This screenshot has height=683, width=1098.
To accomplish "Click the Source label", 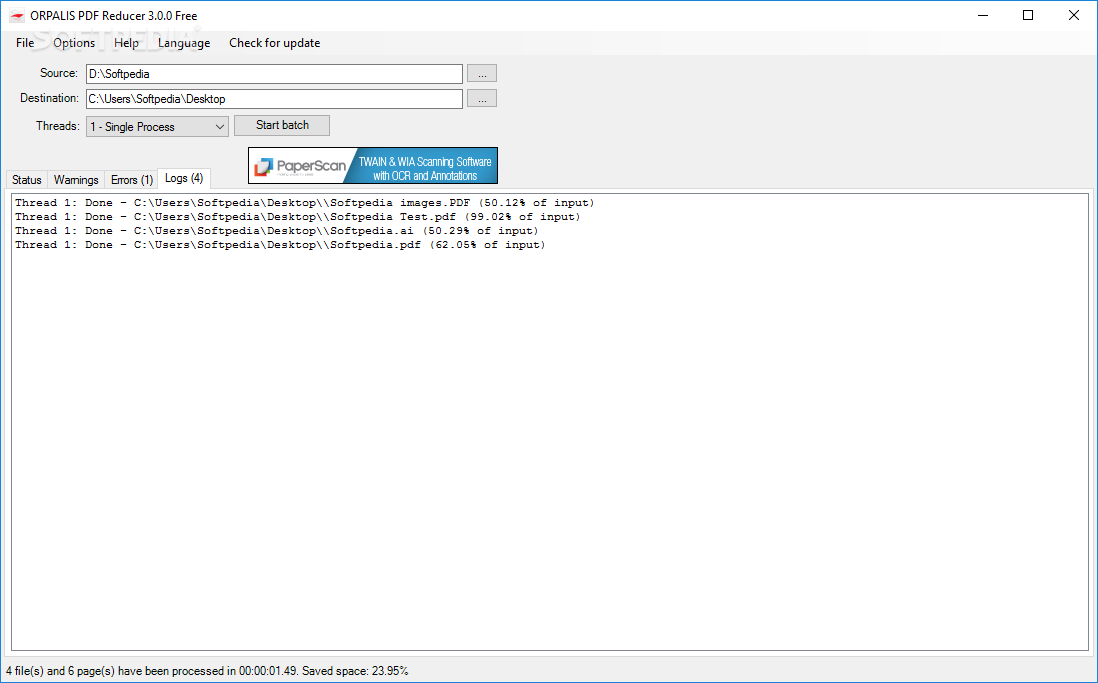I will click(59, 73).
